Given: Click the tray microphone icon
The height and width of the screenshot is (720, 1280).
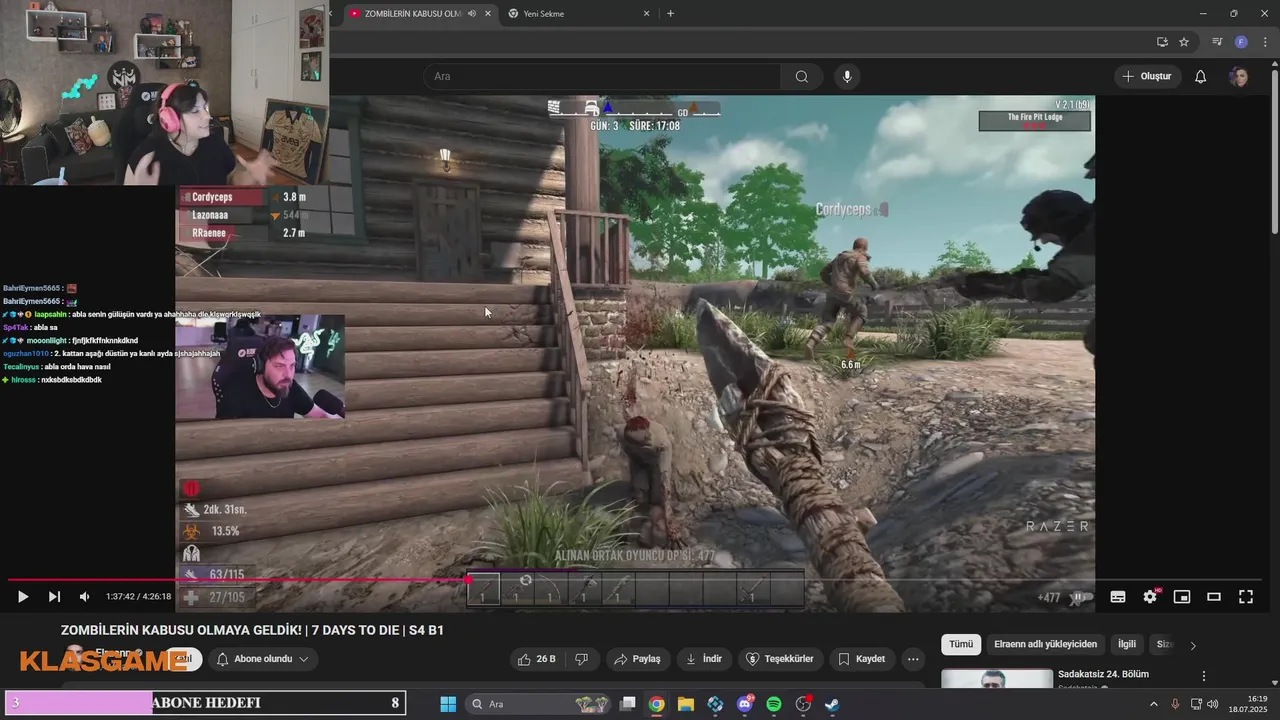Looking at the screenshot, I should tap(1175, 704).
